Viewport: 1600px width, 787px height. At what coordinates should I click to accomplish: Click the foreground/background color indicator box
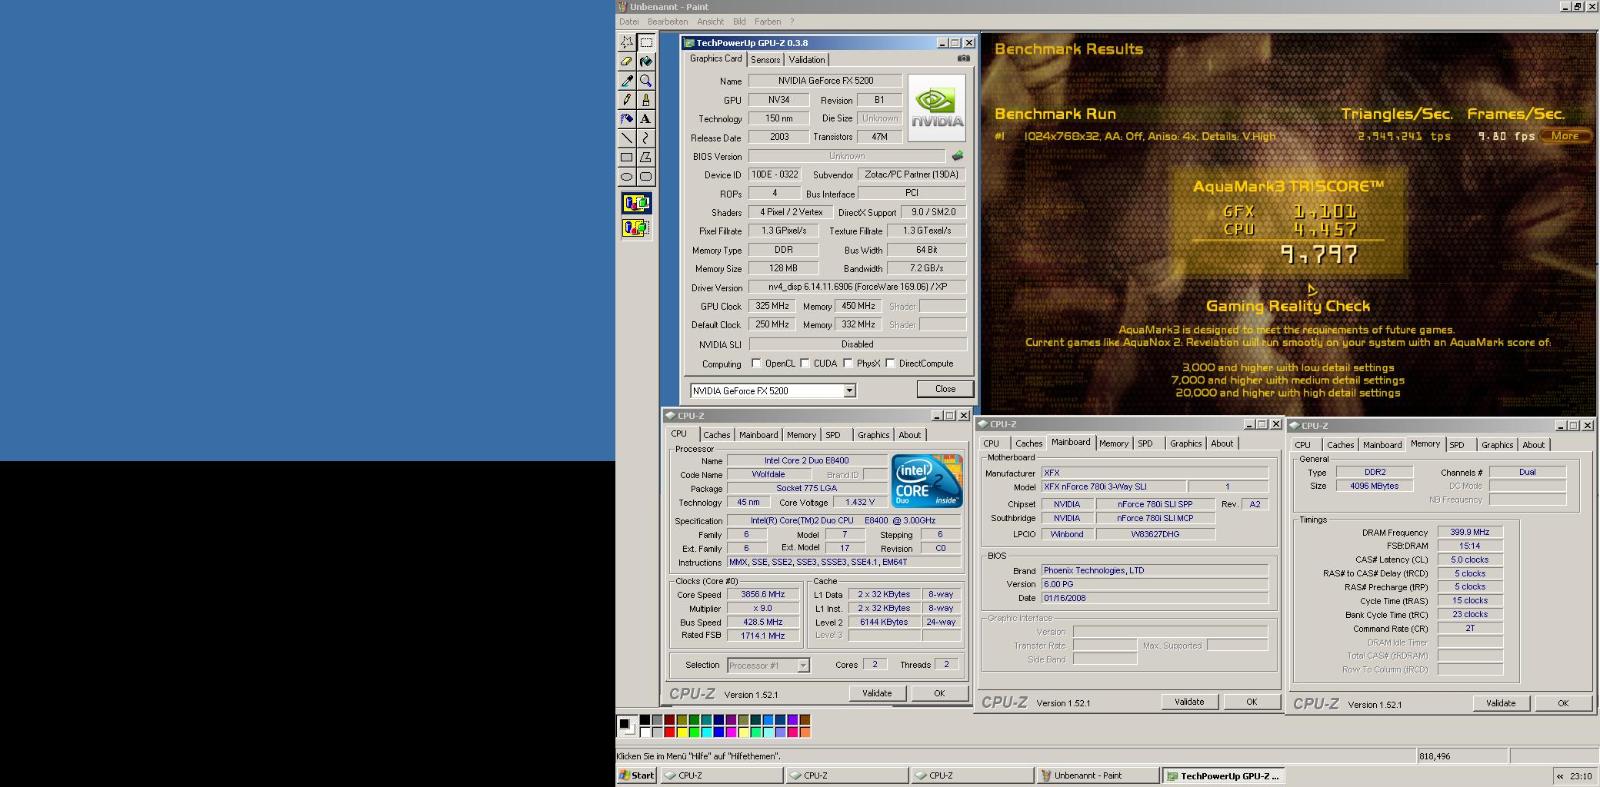click(x=627, y=726)
